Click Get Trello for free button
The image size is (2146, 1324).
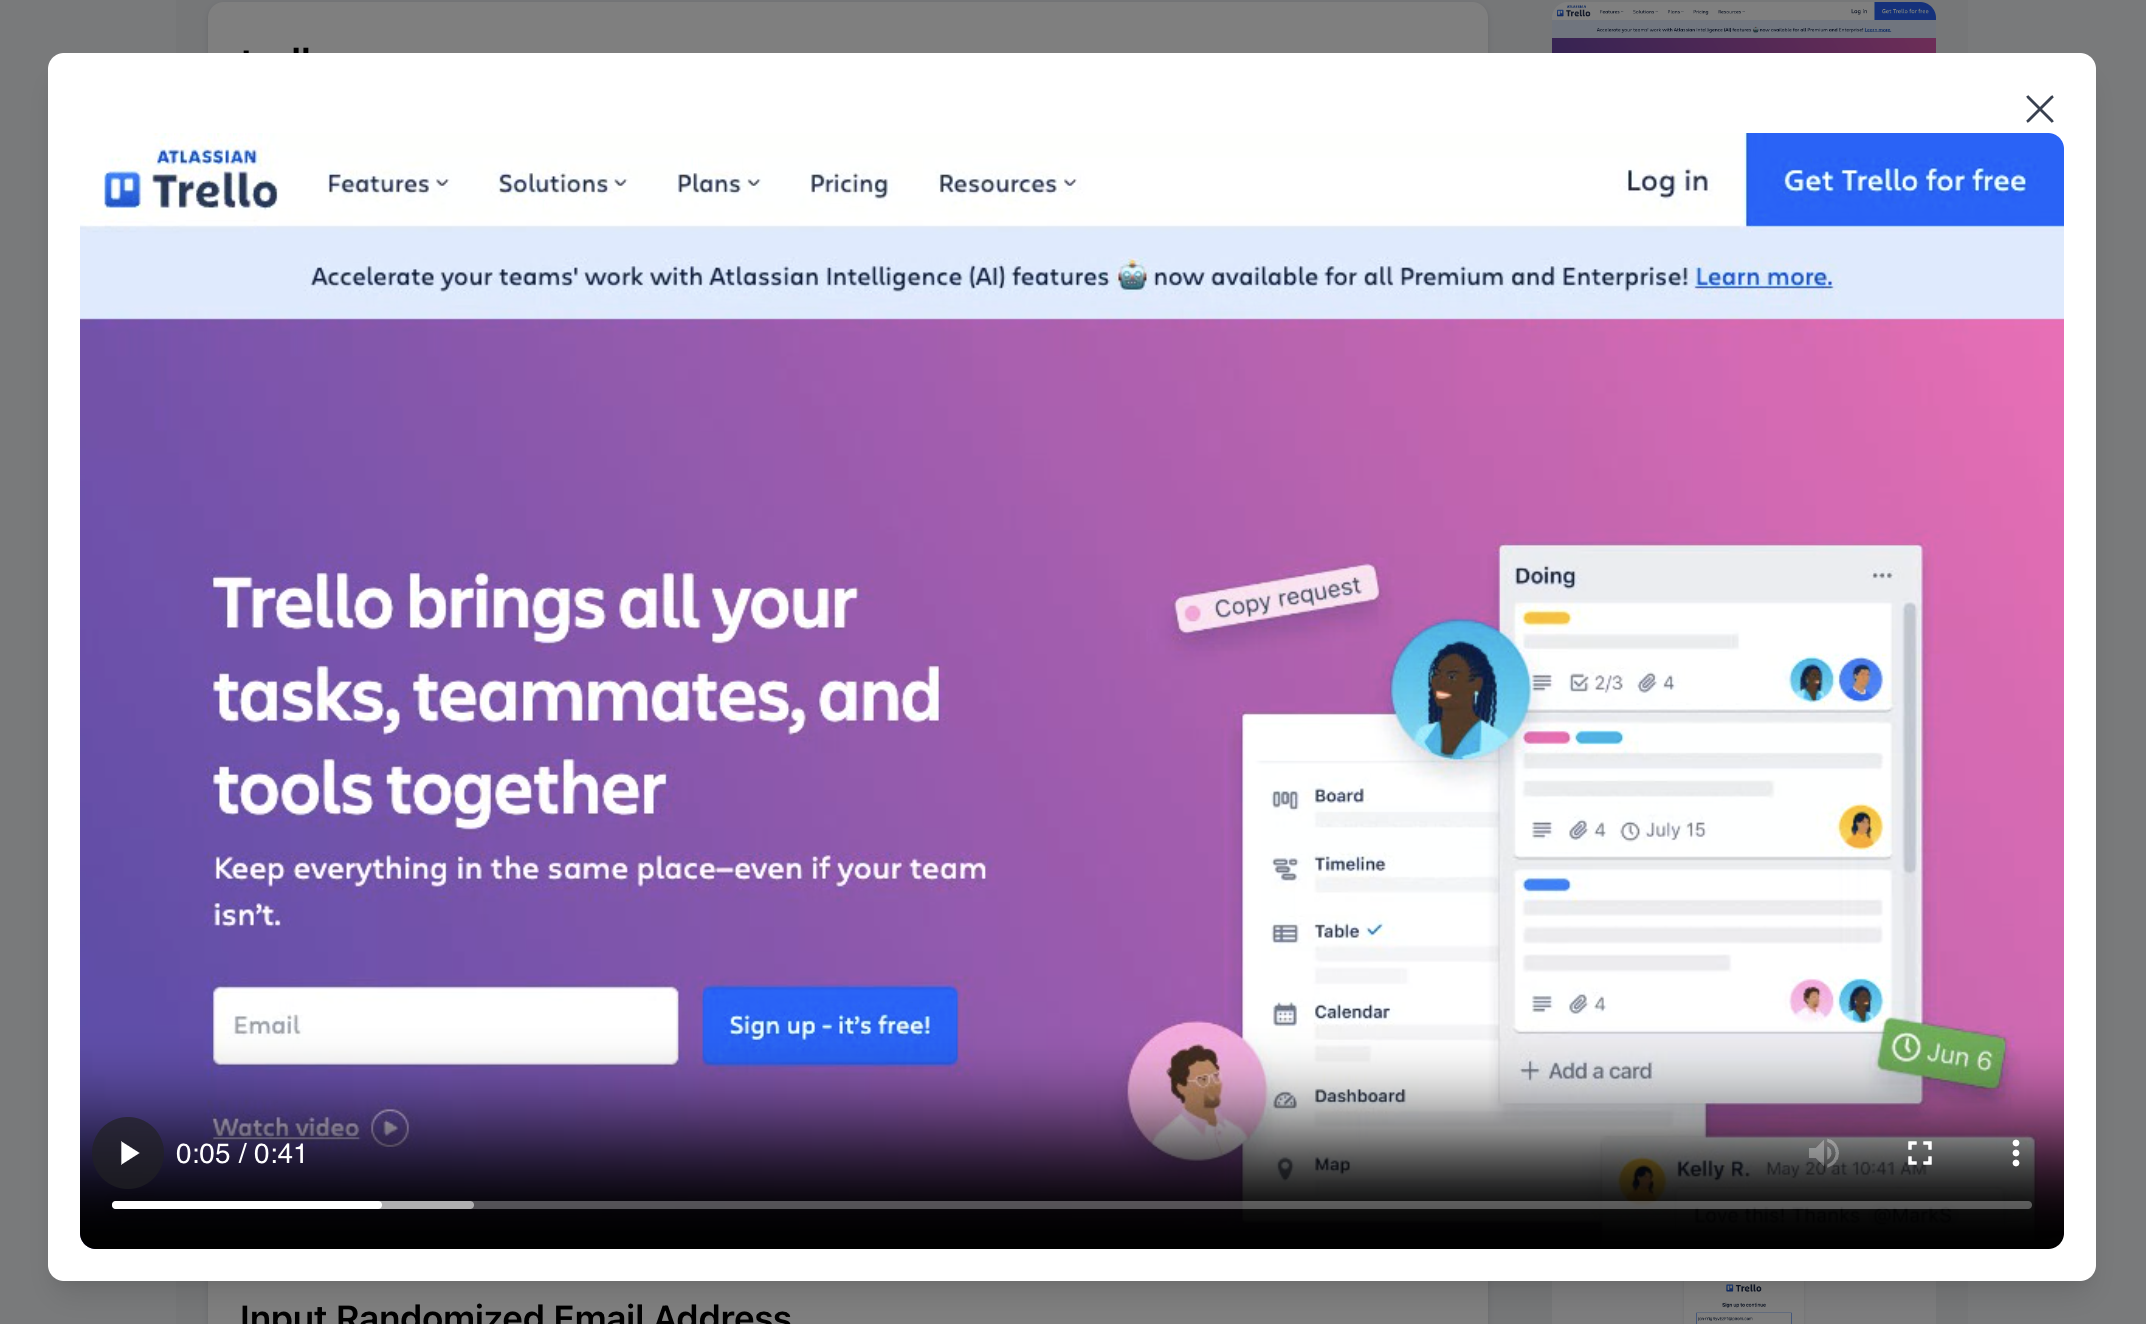[x=1904, y=180]
